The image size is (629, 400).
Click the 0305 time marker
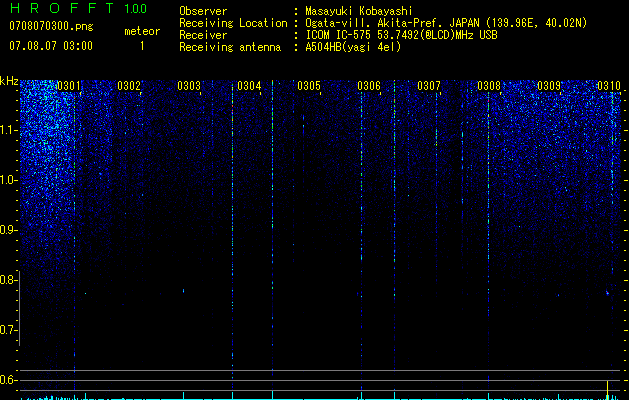click(309, 86)
